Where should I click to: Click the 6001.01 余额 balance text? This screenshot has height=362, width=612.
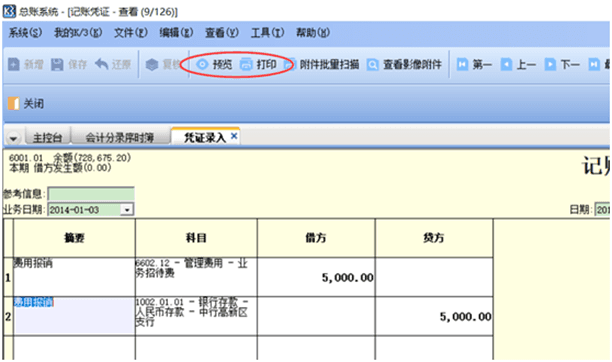[70, 158]
